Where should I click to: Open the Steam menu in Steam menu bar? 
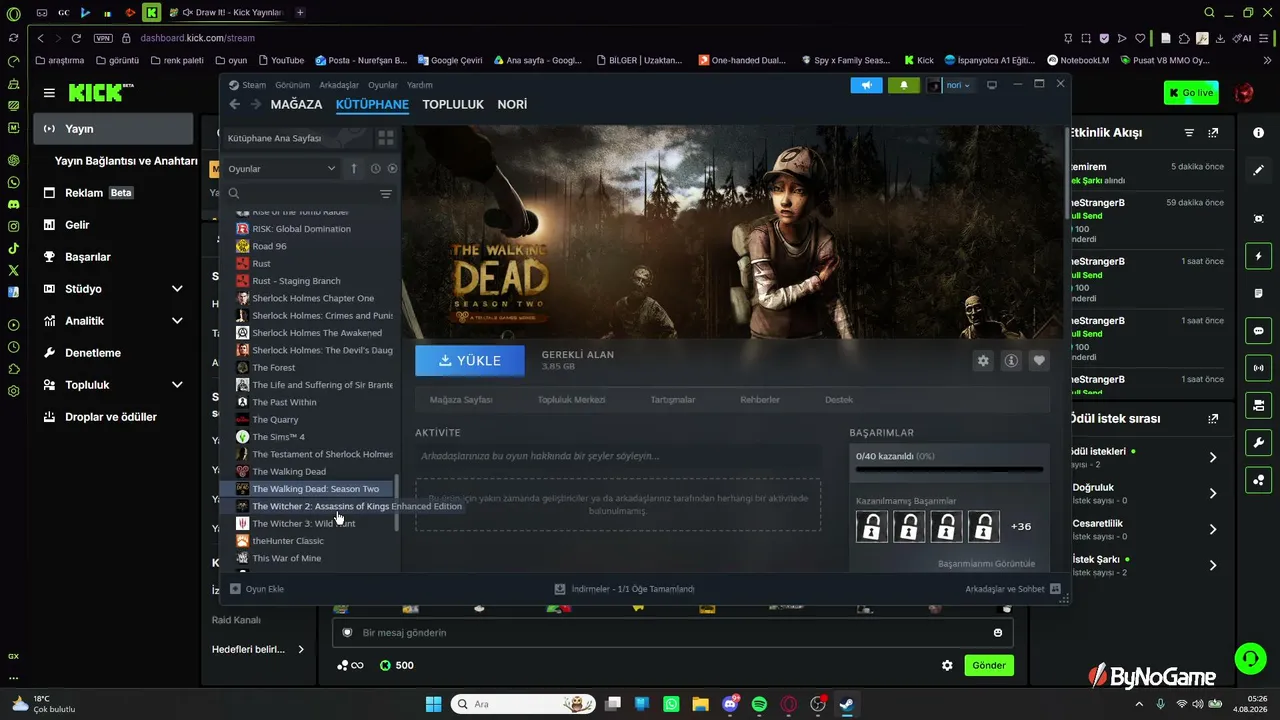point(254,85)
